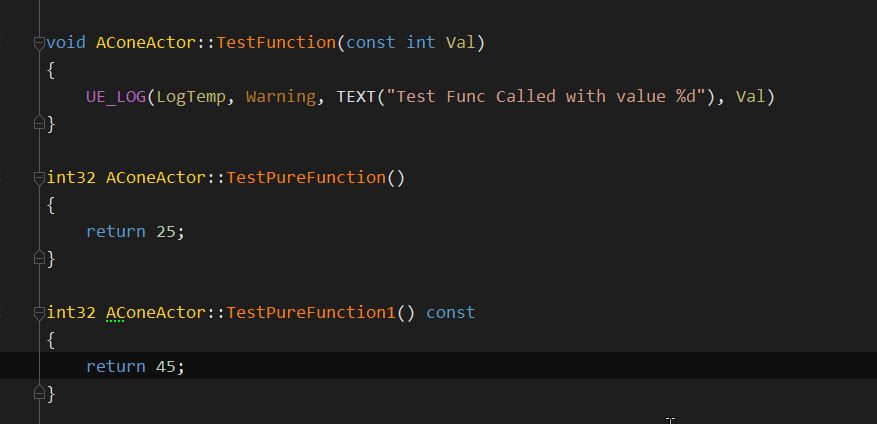Collapse the TestFunction code block
The width and height of the screenshot is (877, 424).
click(39, 43)
